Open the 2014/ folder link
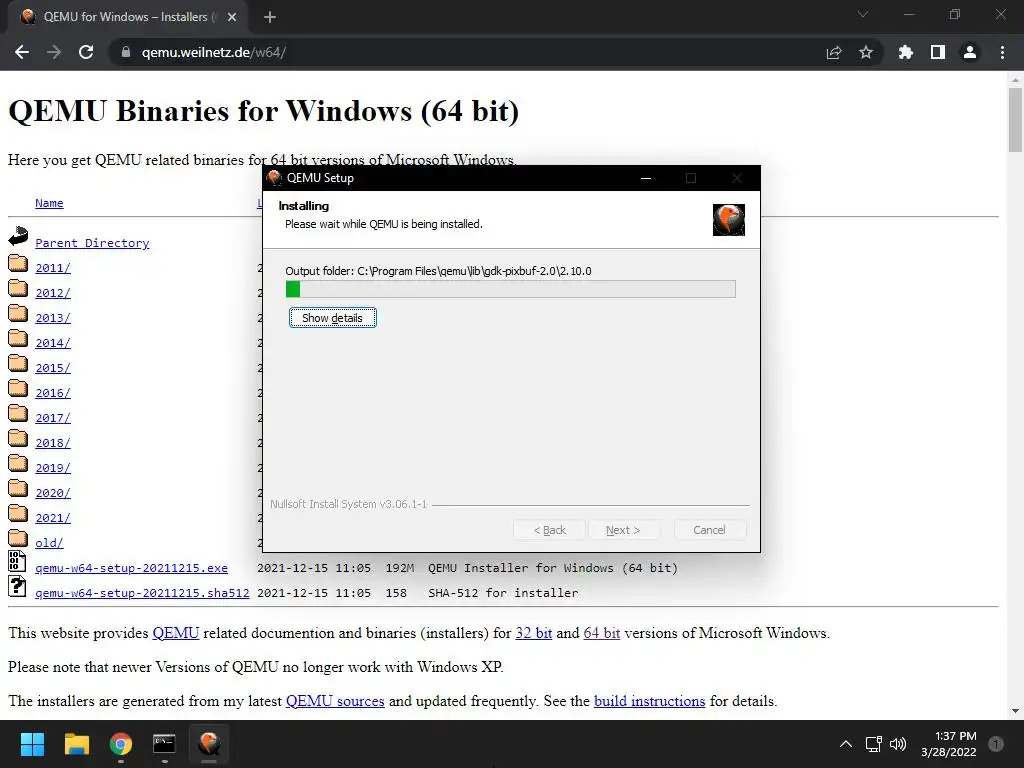 pyautogui.click(x=53, y=343)
